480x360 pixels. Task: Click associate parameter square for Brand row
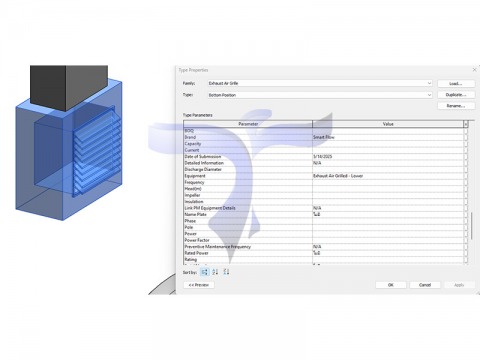[466, 137]
